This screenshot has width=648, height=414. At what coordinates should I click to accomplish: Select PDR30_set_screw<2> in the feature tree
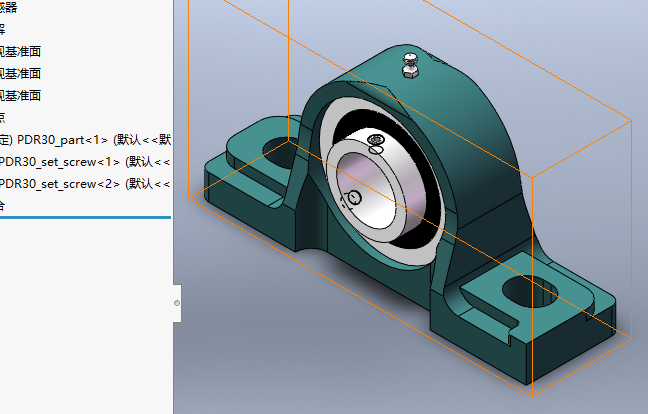pos(86,183)
